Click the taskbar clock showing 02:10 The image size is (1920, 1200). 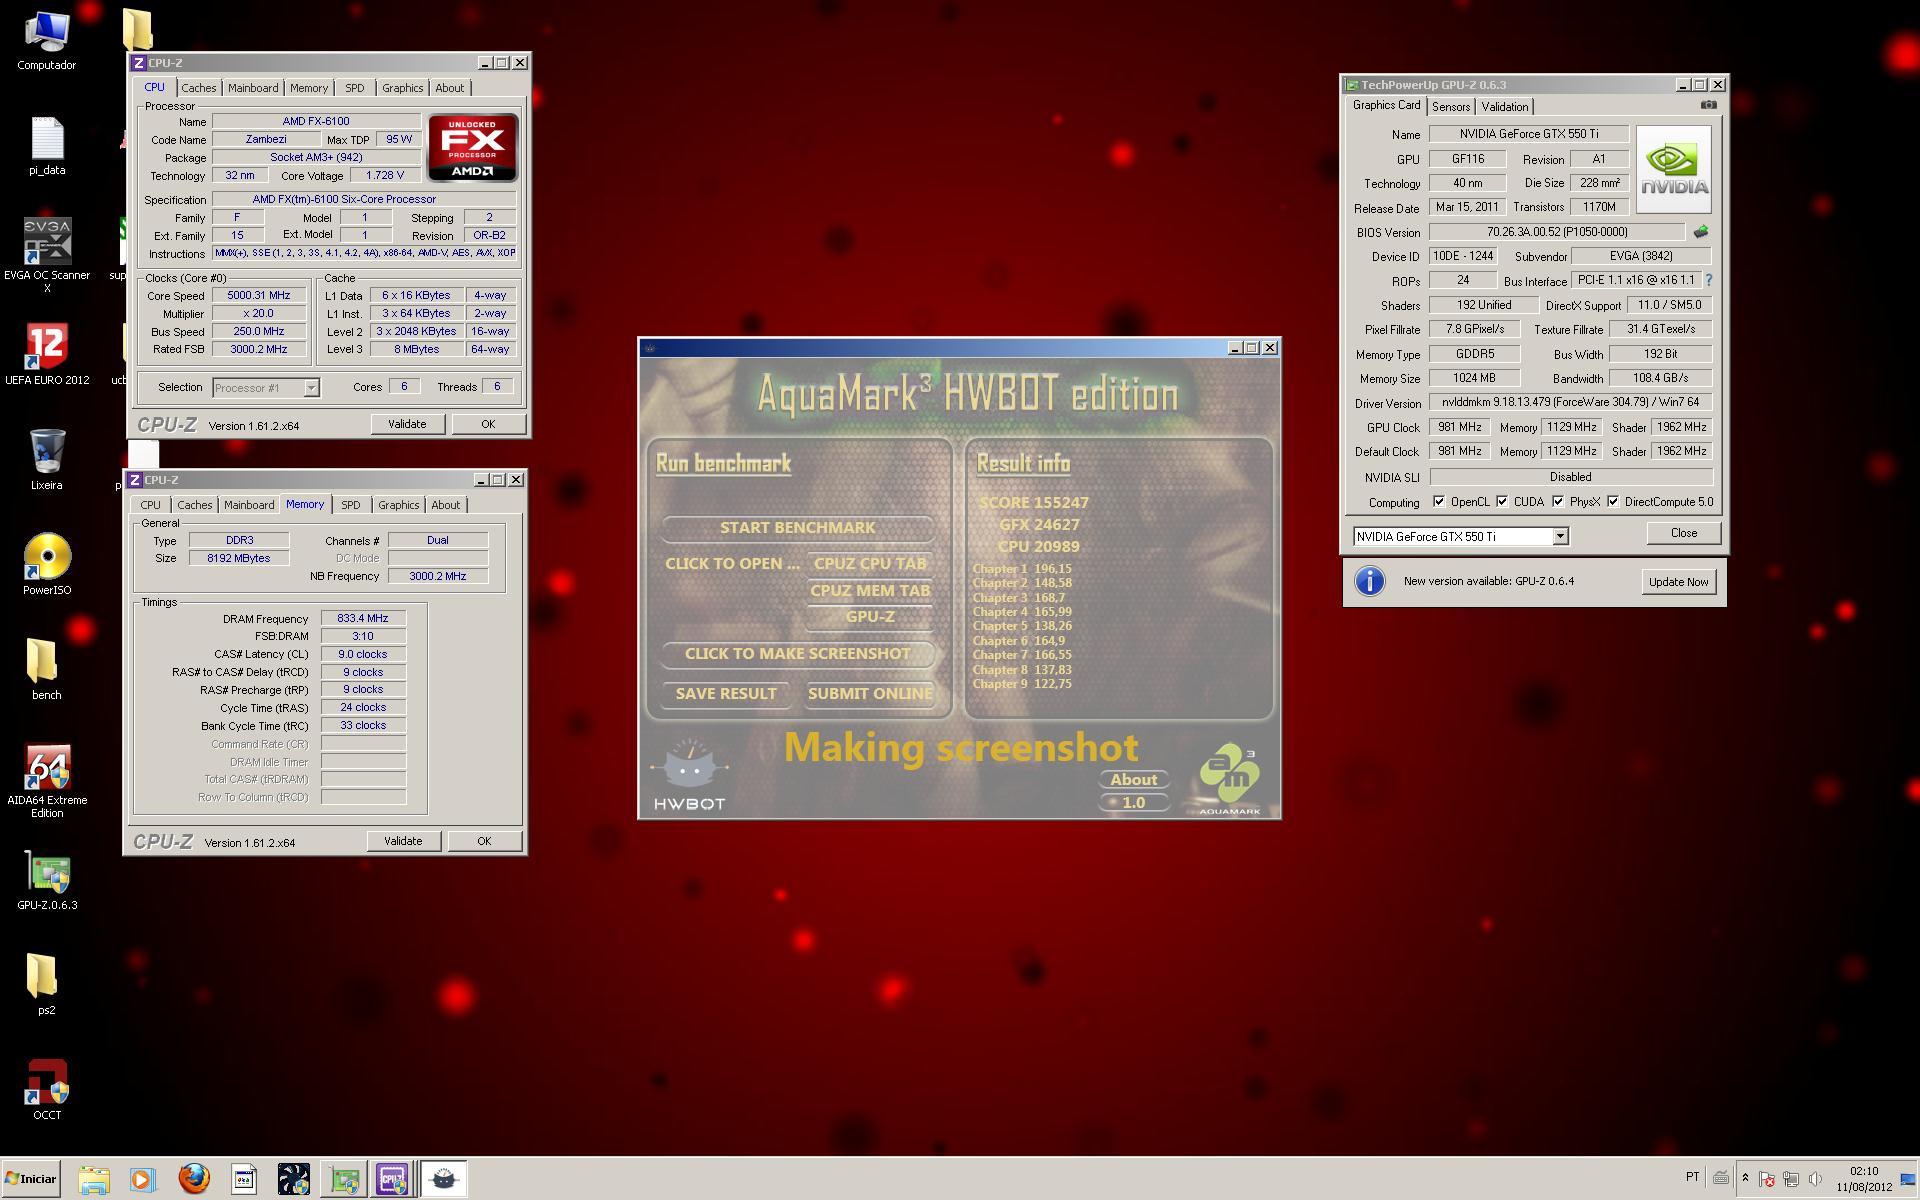coord(1863,1179)
